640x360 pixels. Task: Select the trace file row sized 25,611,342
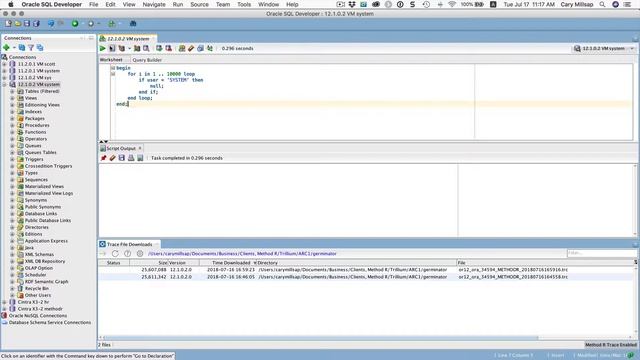pos(366,277)
